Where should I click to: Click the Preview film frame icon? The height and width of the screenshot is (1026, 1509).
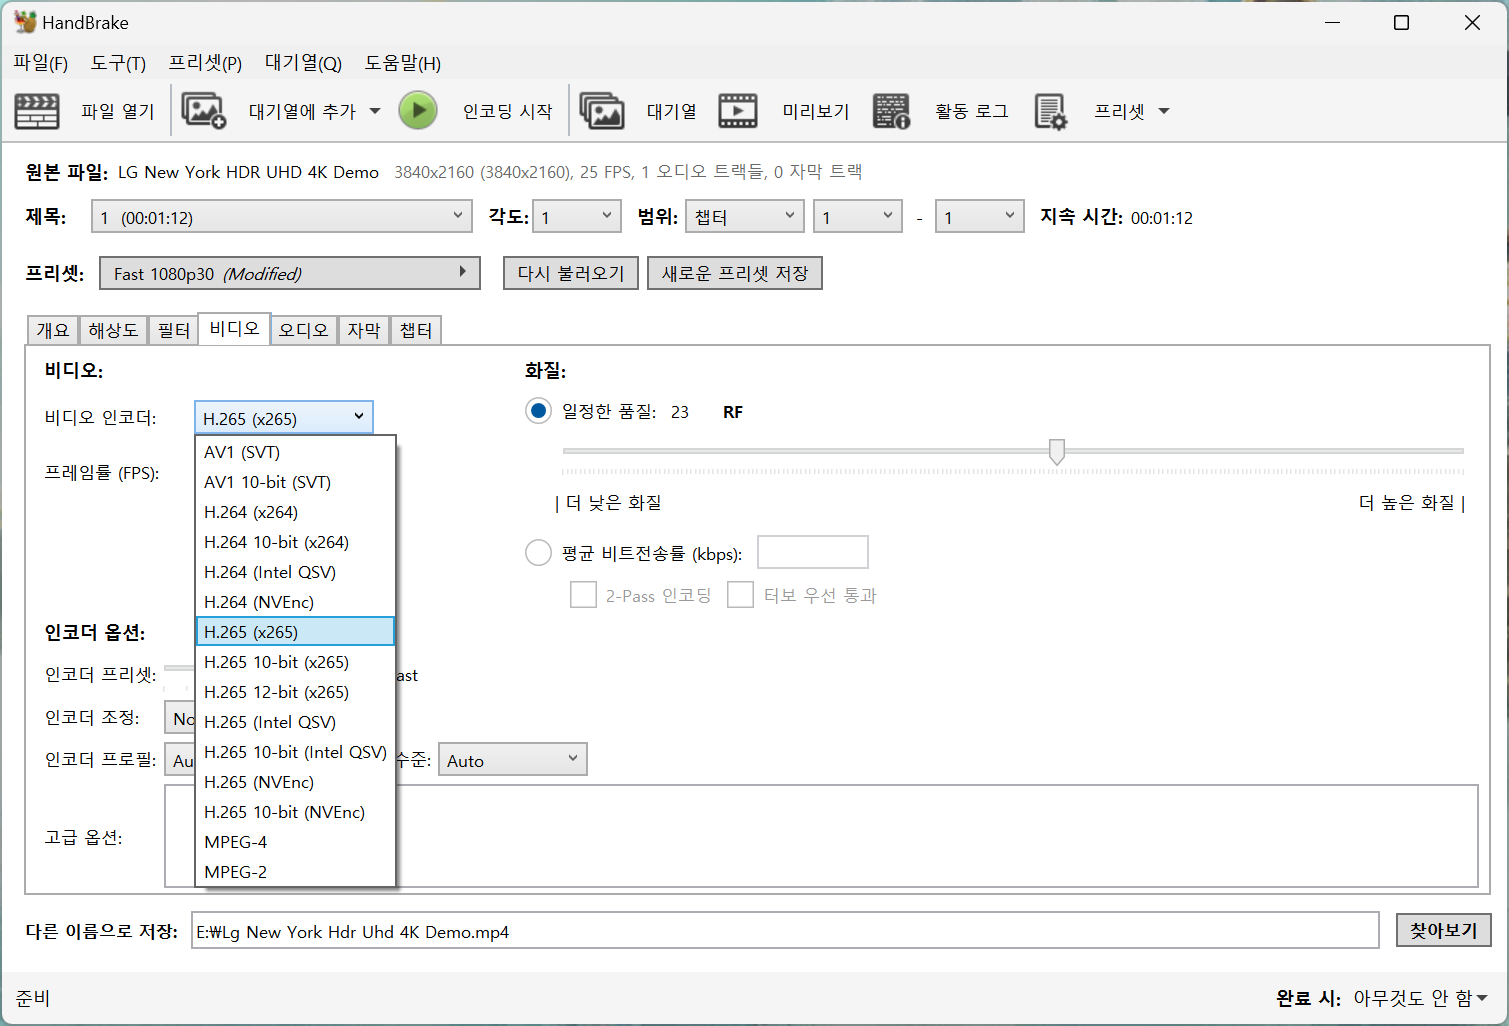pos(738,111)
